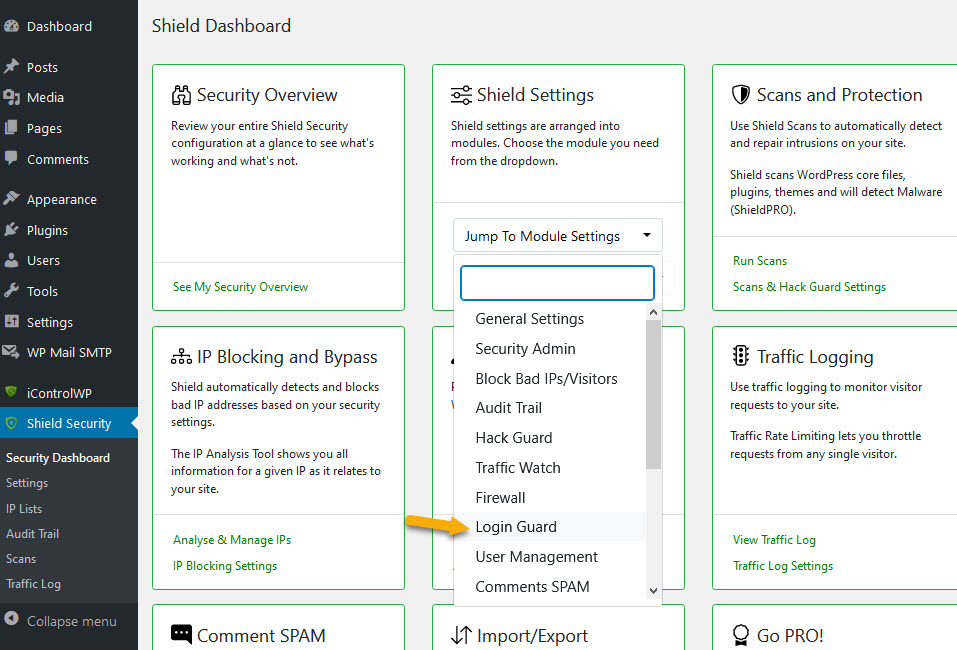Click the Media icon in sidebar
957x650 pixels.
point(11,97)
